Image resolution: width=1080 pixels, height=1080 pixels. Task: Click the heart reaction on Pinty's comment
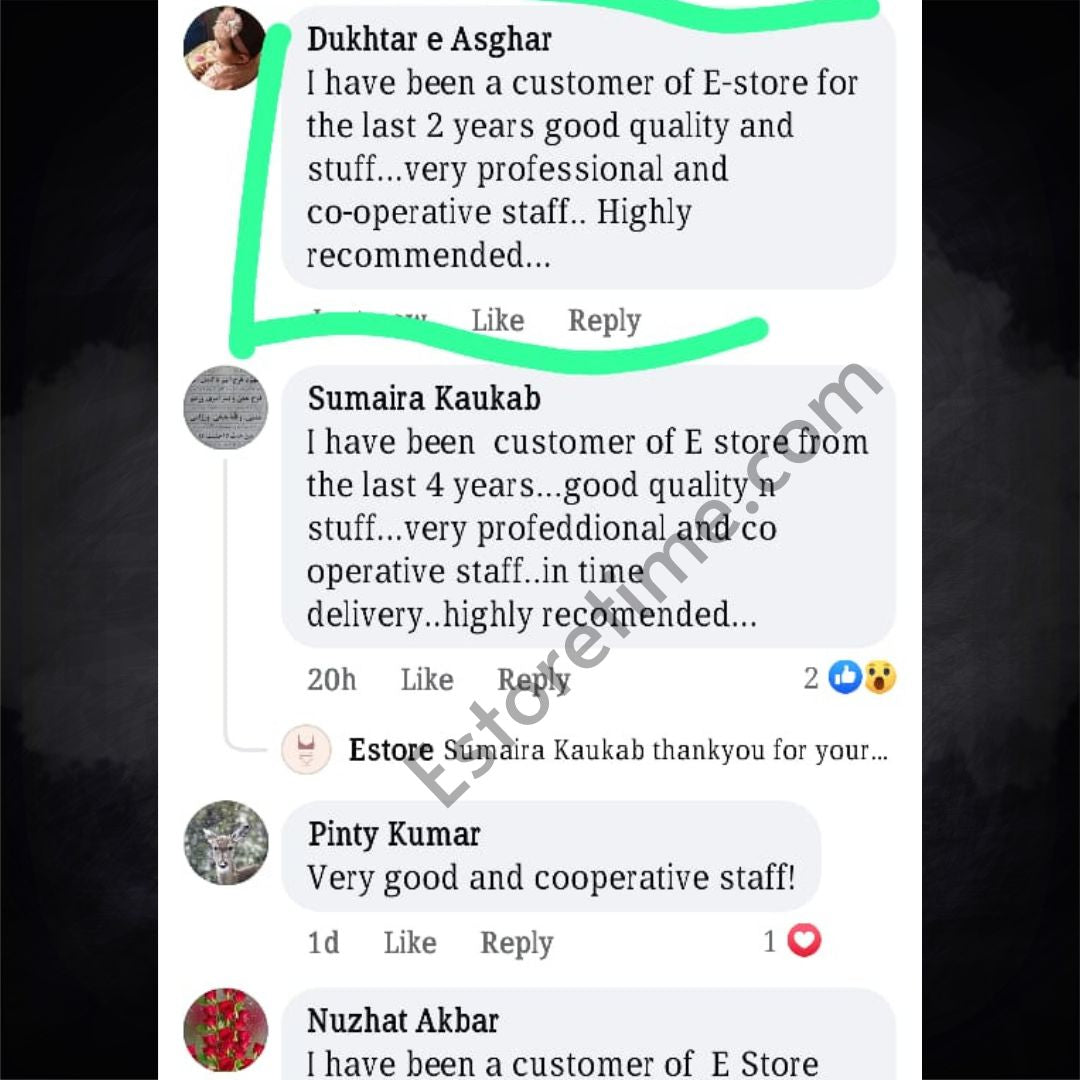pos(804,941)
